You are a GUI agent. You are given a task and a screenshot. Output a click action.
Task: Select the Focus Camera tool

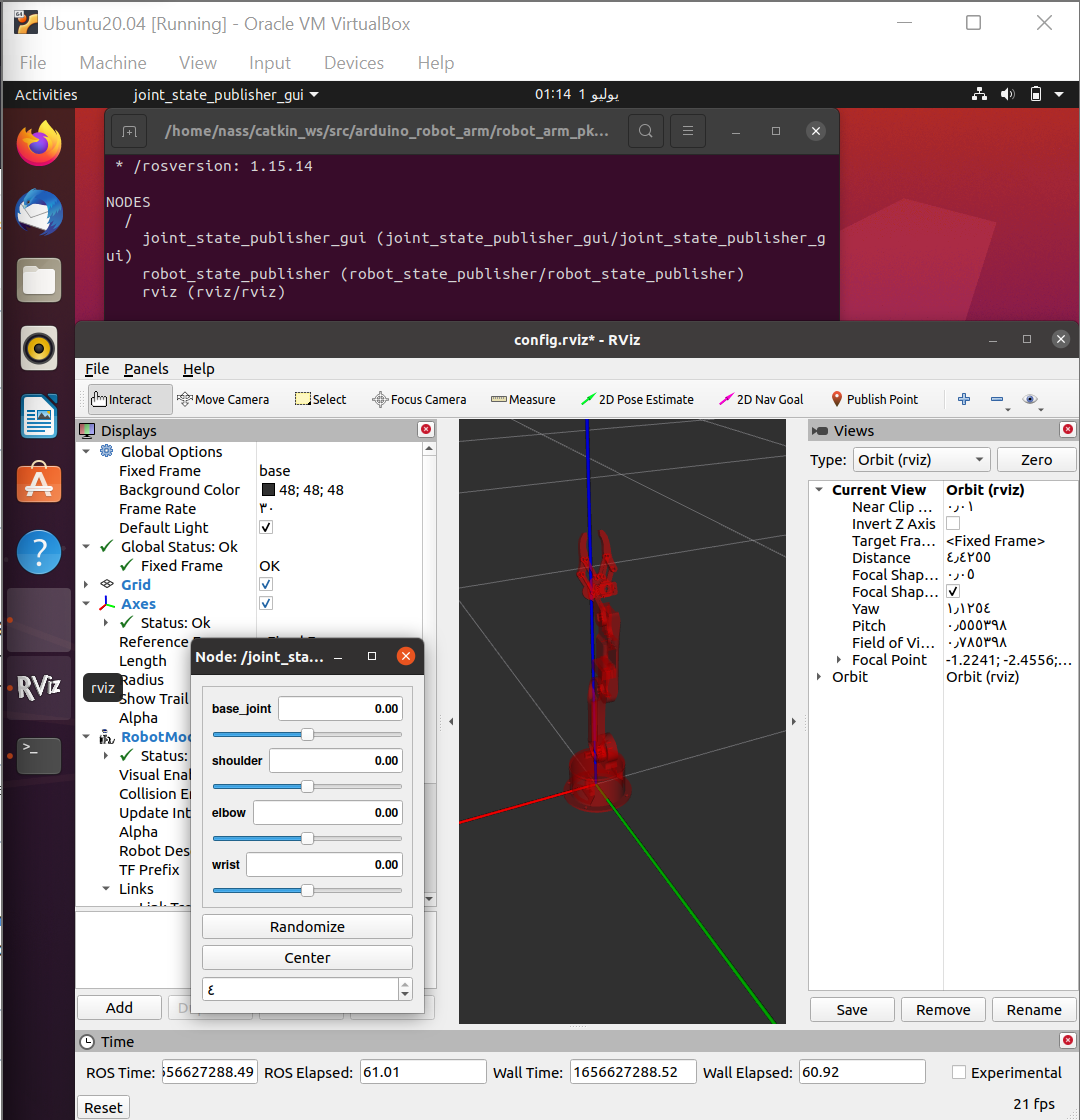[x=419, y=399]
